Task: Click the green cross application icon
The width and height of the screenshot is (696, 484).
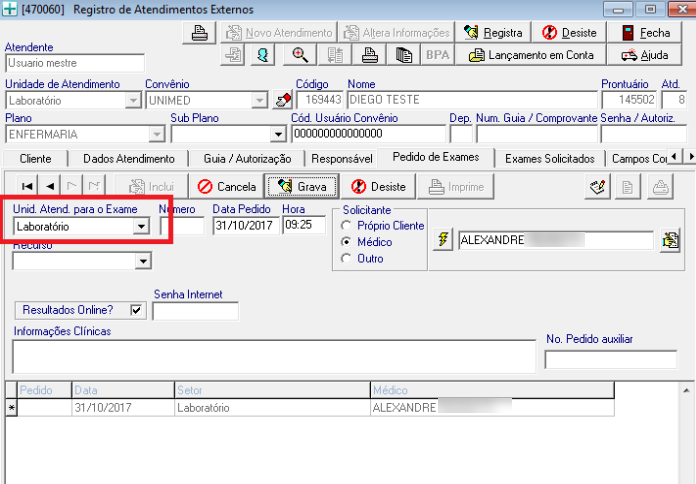Action: [9, 9]
